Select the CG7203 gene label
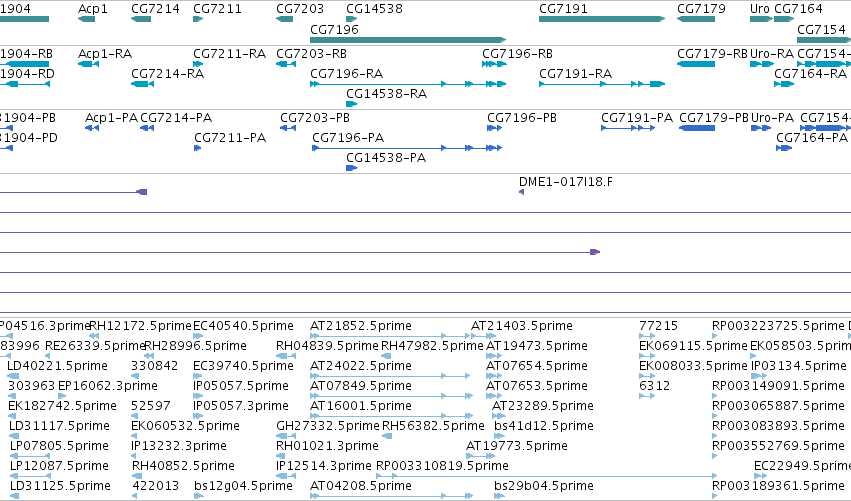Screen dimensions: 851x501 [x=300, y=9]
